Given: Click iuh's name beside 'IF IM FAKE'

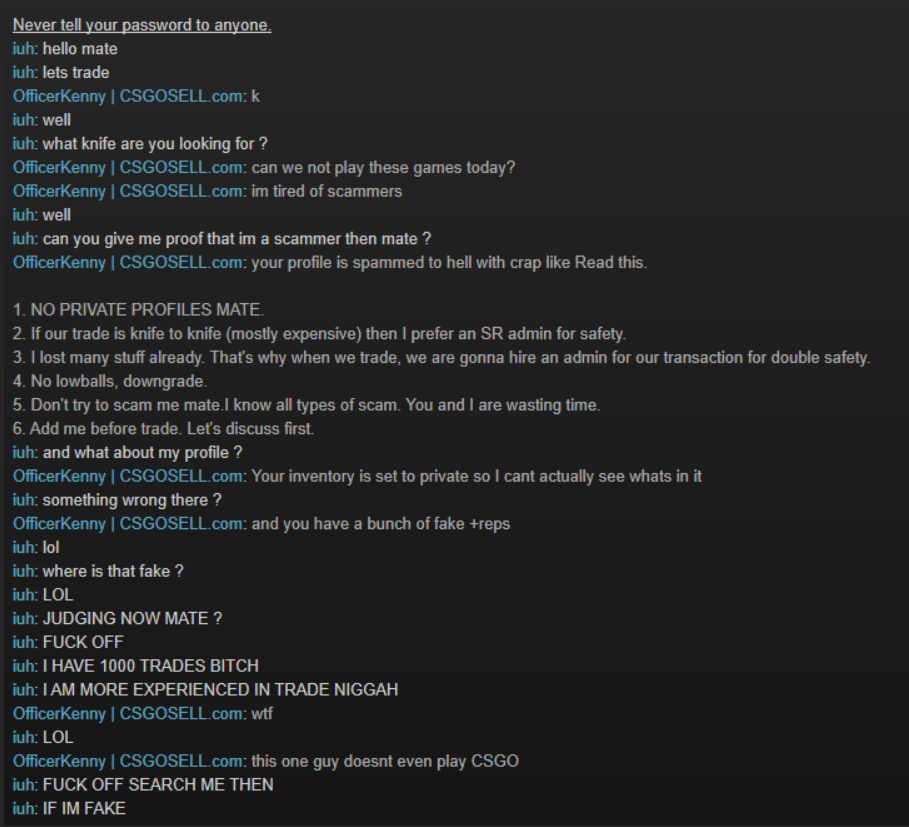Looking at the screenshot, I should pos(24,809).
